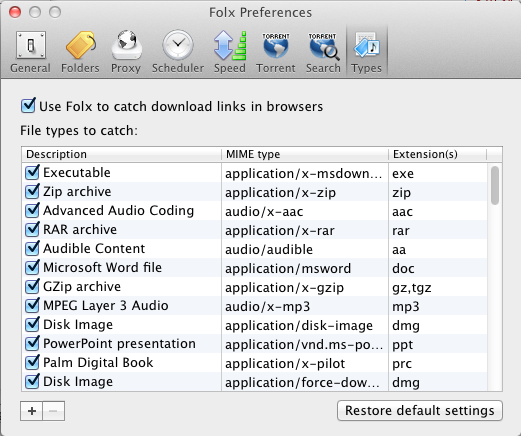The image size is (521, 436).
Task: Select the application/x-gzip MIME cell
Action: point(305,287)
